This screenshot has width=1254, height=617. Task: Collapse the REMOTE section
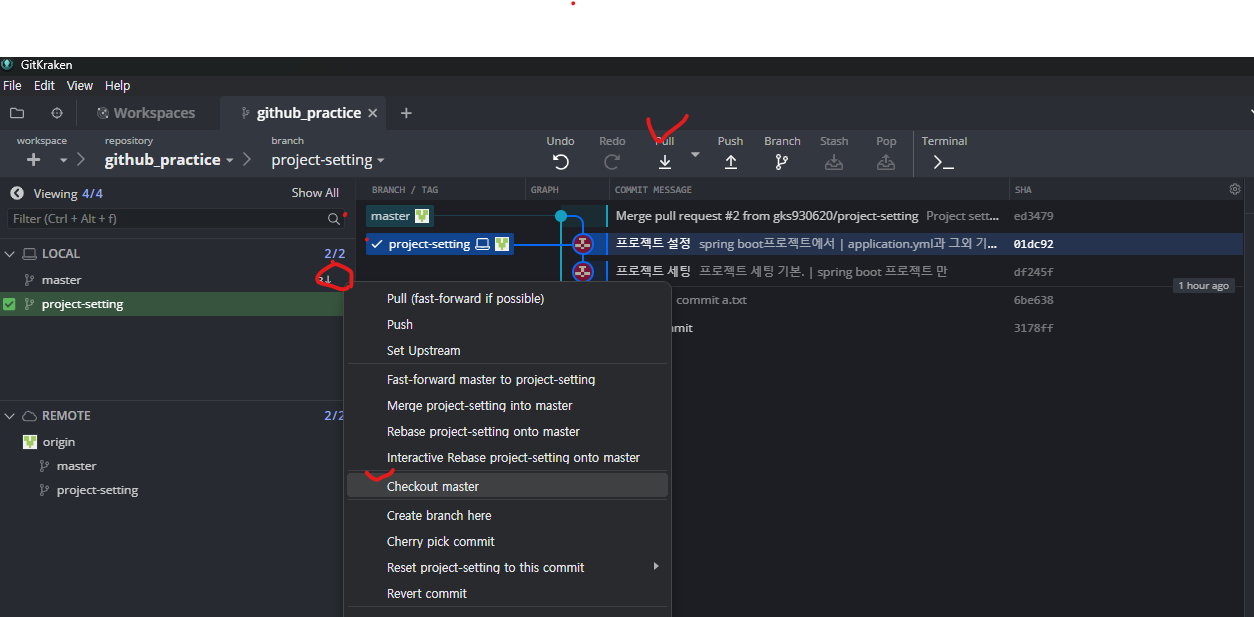coord(10,416)
